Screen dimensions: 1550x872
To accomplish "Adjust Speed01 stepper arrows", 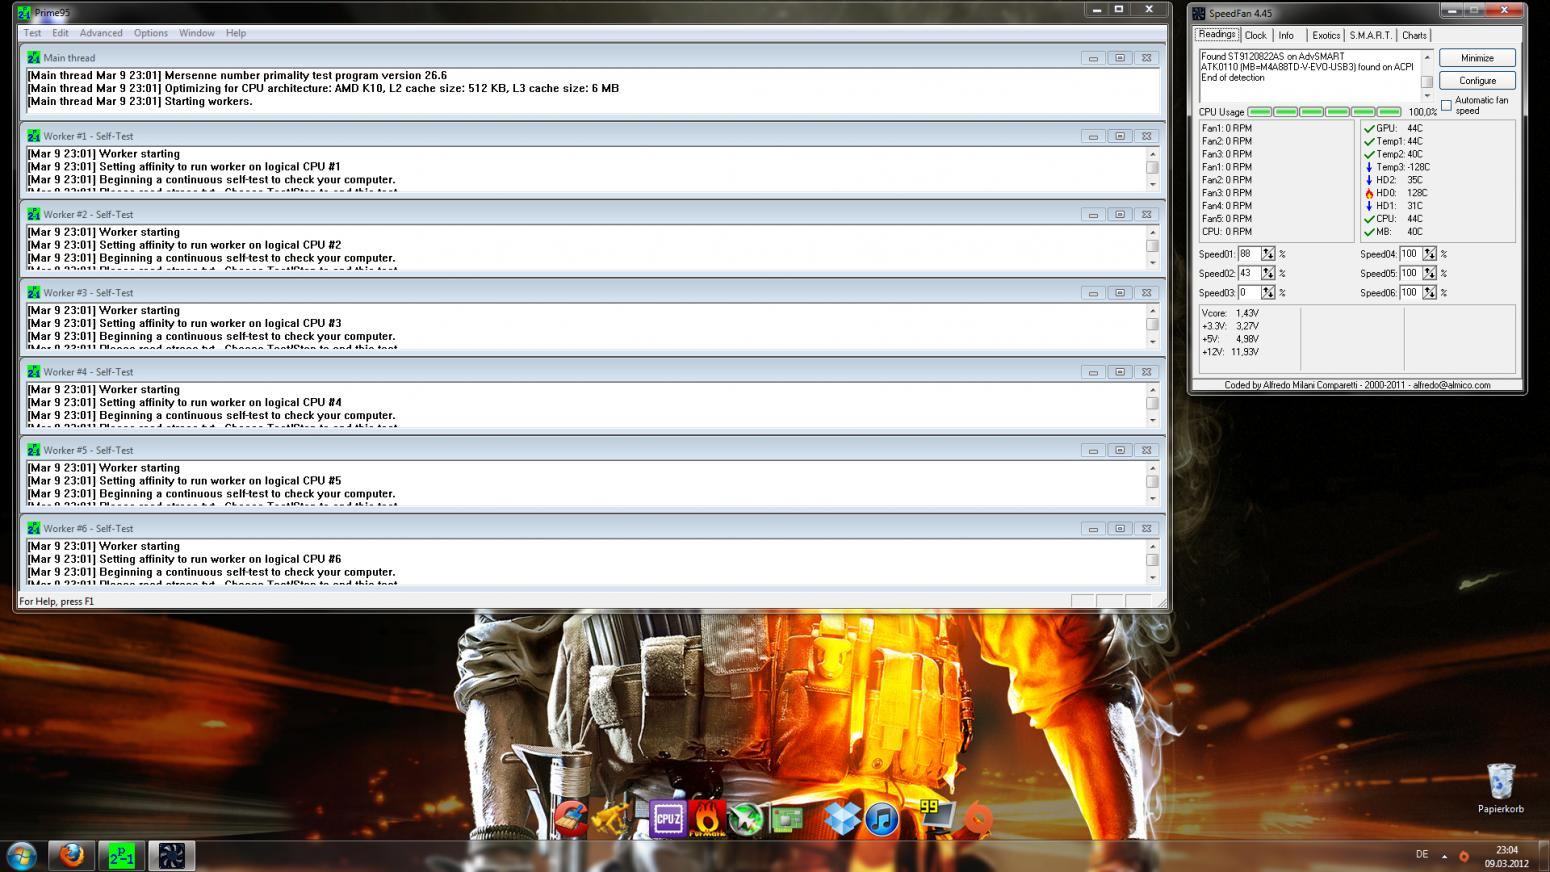I will [1268, 254].
